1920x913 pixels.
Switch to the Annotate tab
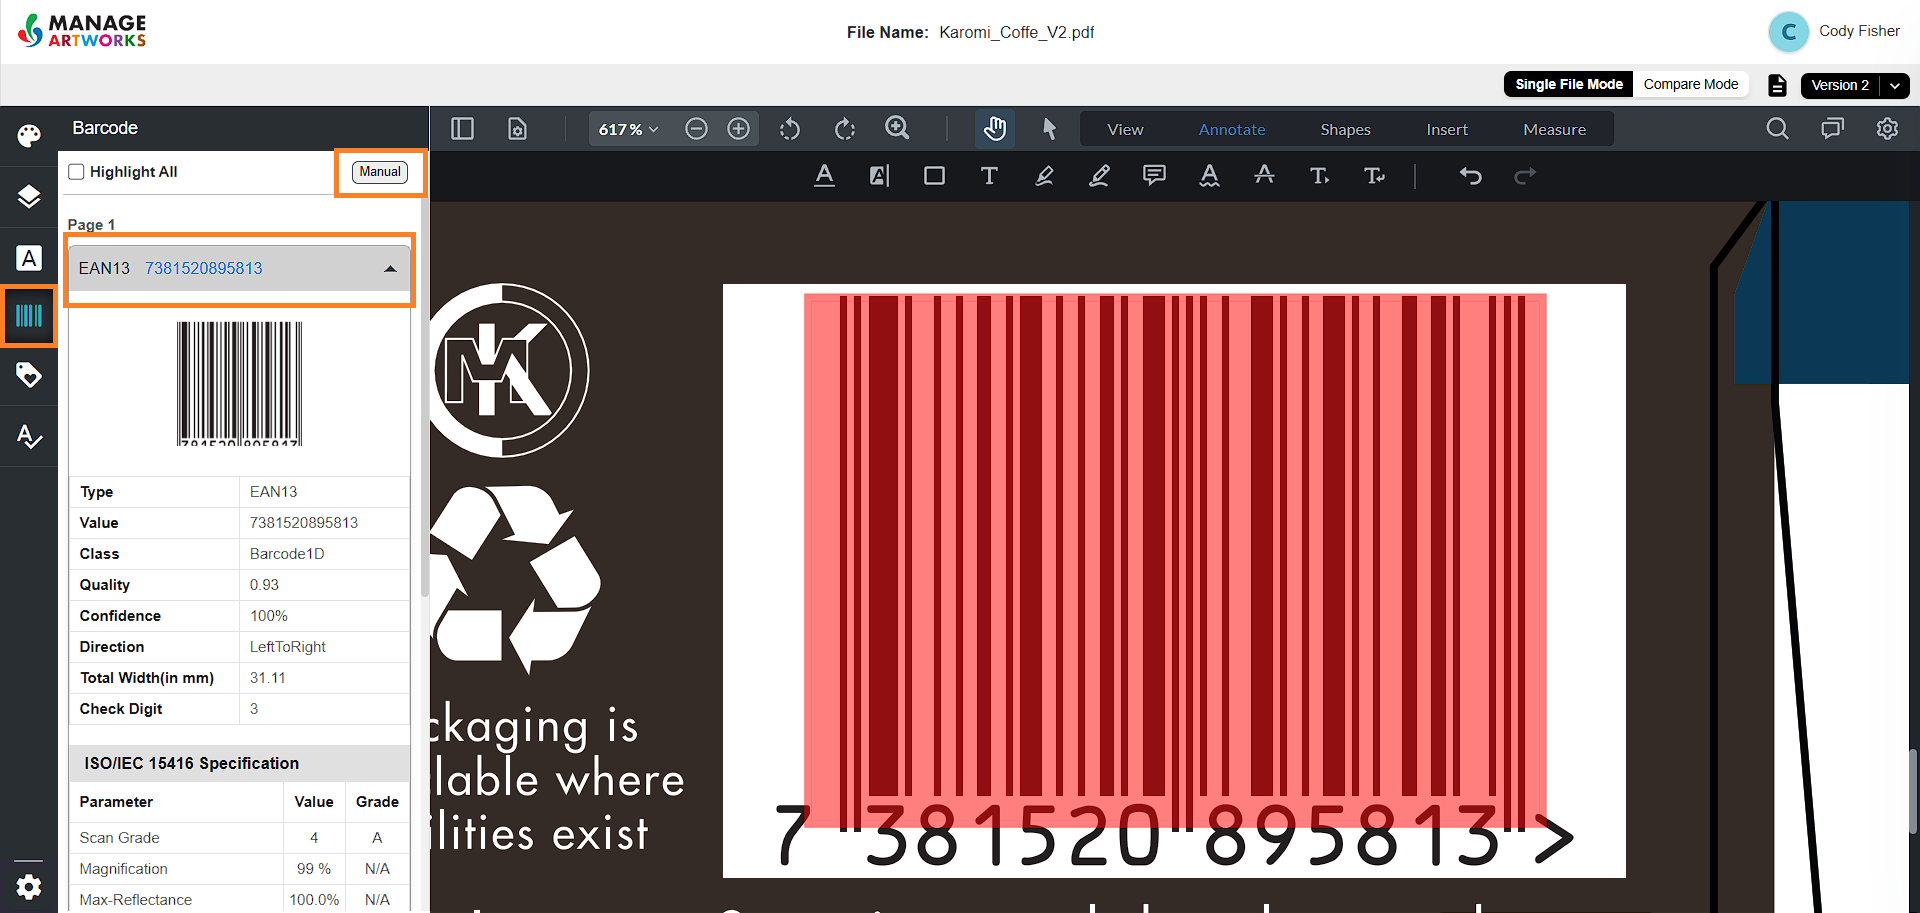point(1232,129)
